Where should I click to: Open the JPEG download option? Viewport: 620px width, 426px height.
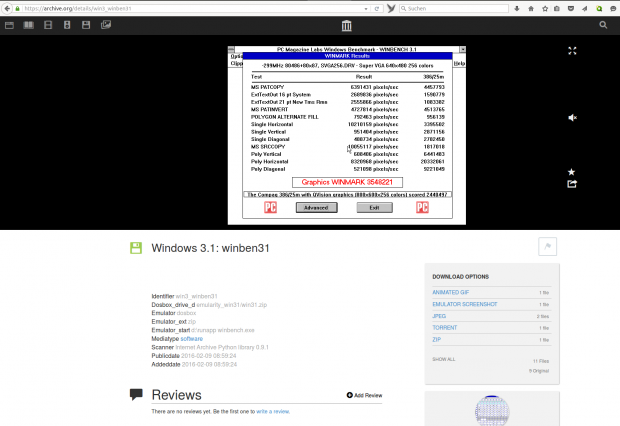(x=439, y=316)
